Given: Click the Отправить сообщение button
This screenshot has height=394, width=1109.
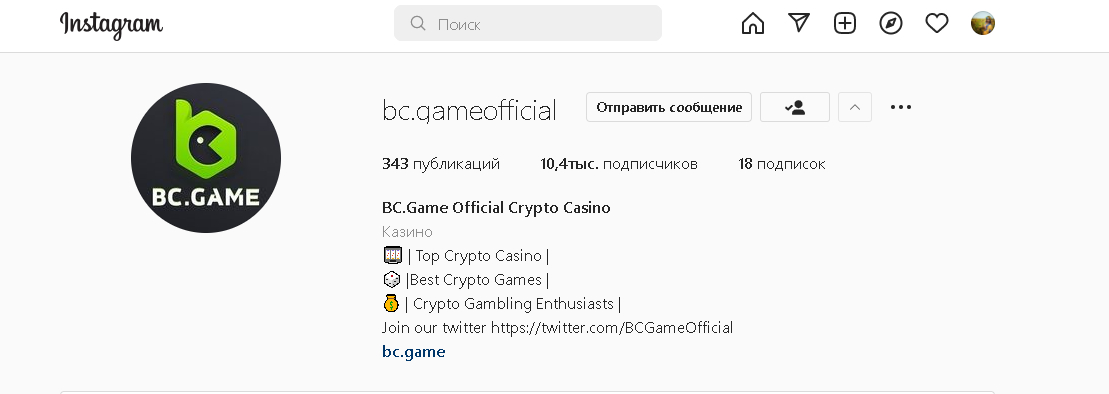Looking at the screenshot, I should 668,108.
